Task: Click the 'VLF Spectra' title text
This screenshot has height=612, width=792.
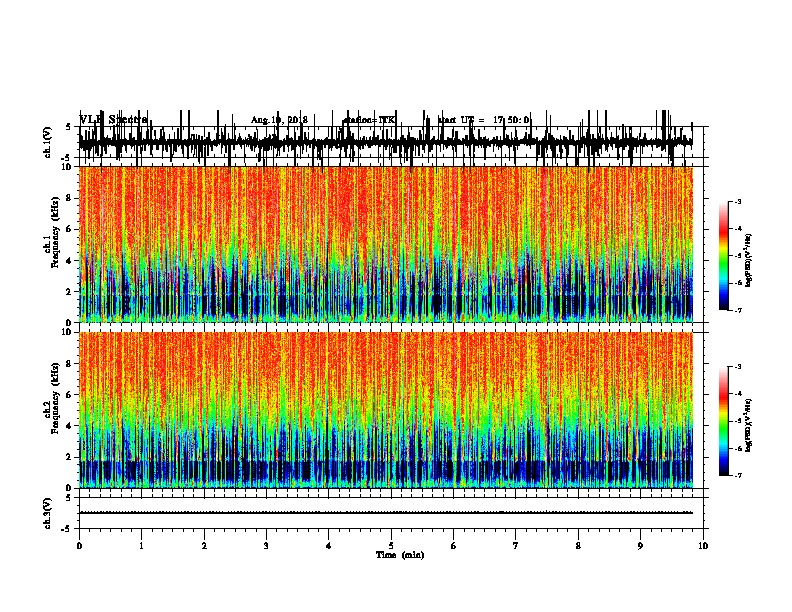Action: pyautogui.click(x=114, y=120)
